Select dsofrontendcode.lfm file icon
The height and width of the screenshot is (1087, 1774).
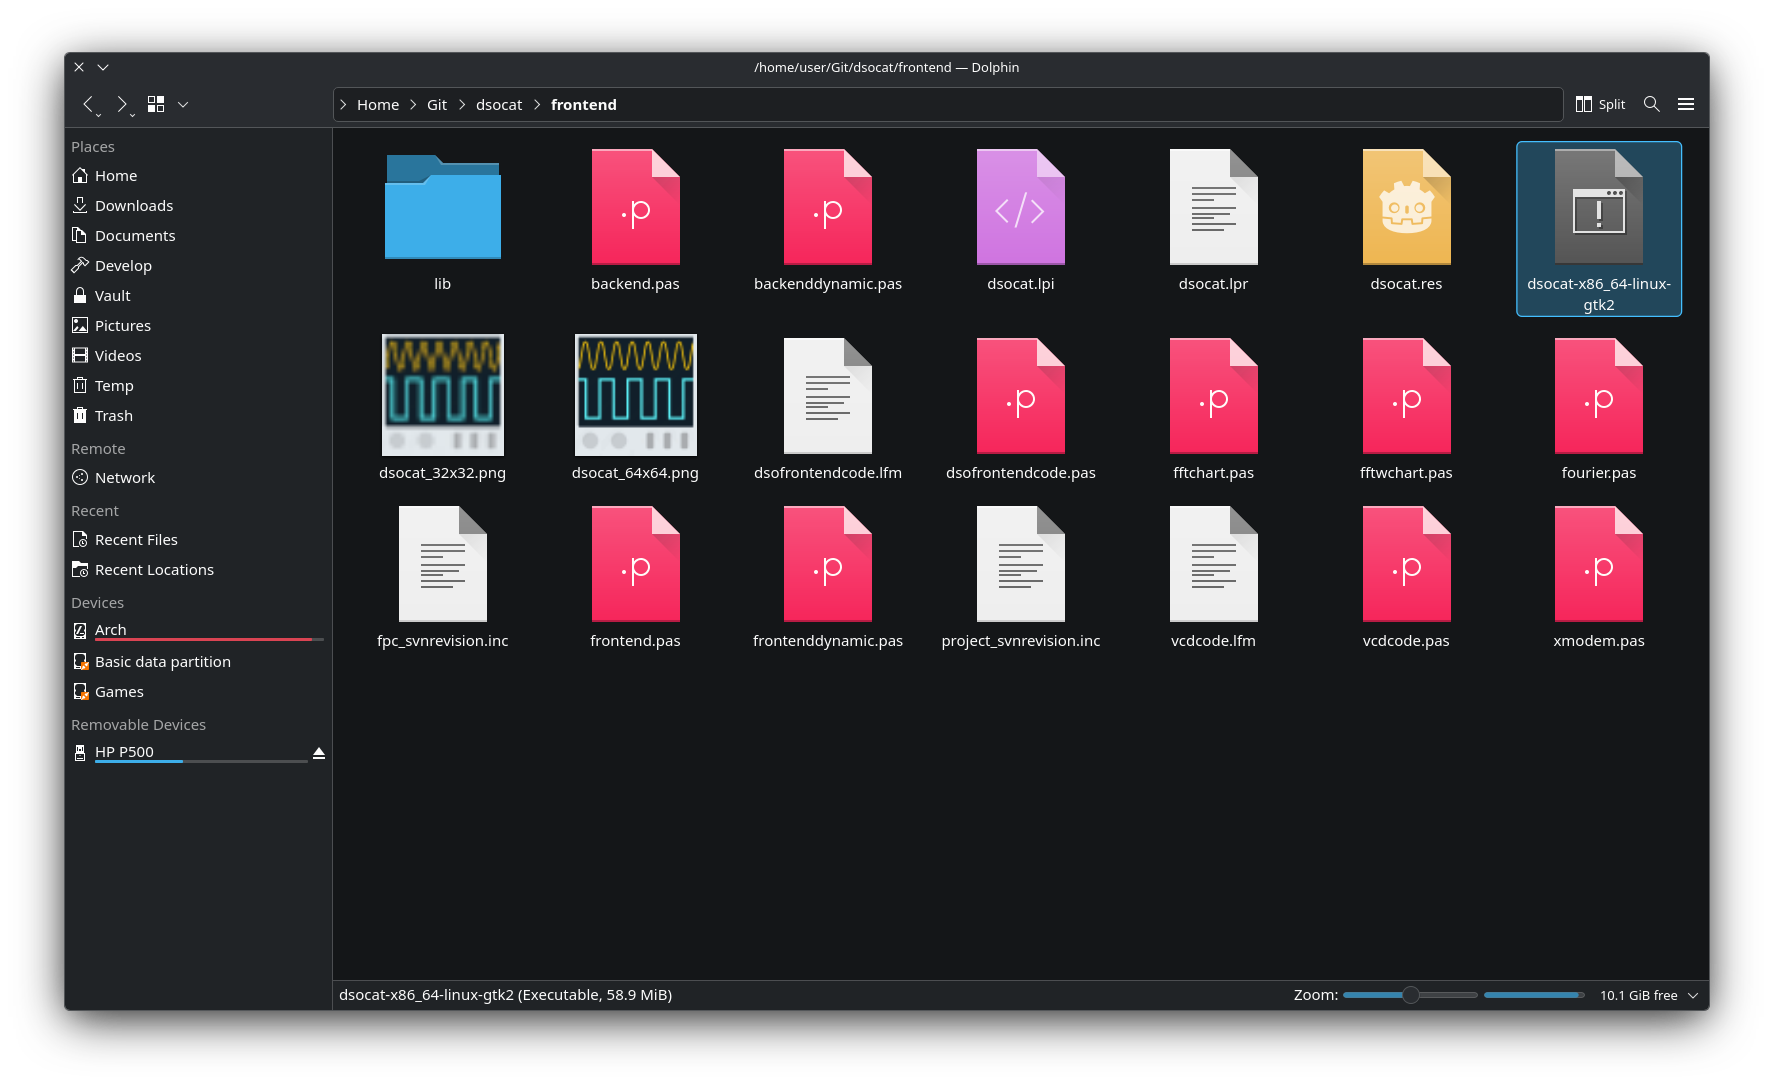pyautogui.click(x=828, y=396)
